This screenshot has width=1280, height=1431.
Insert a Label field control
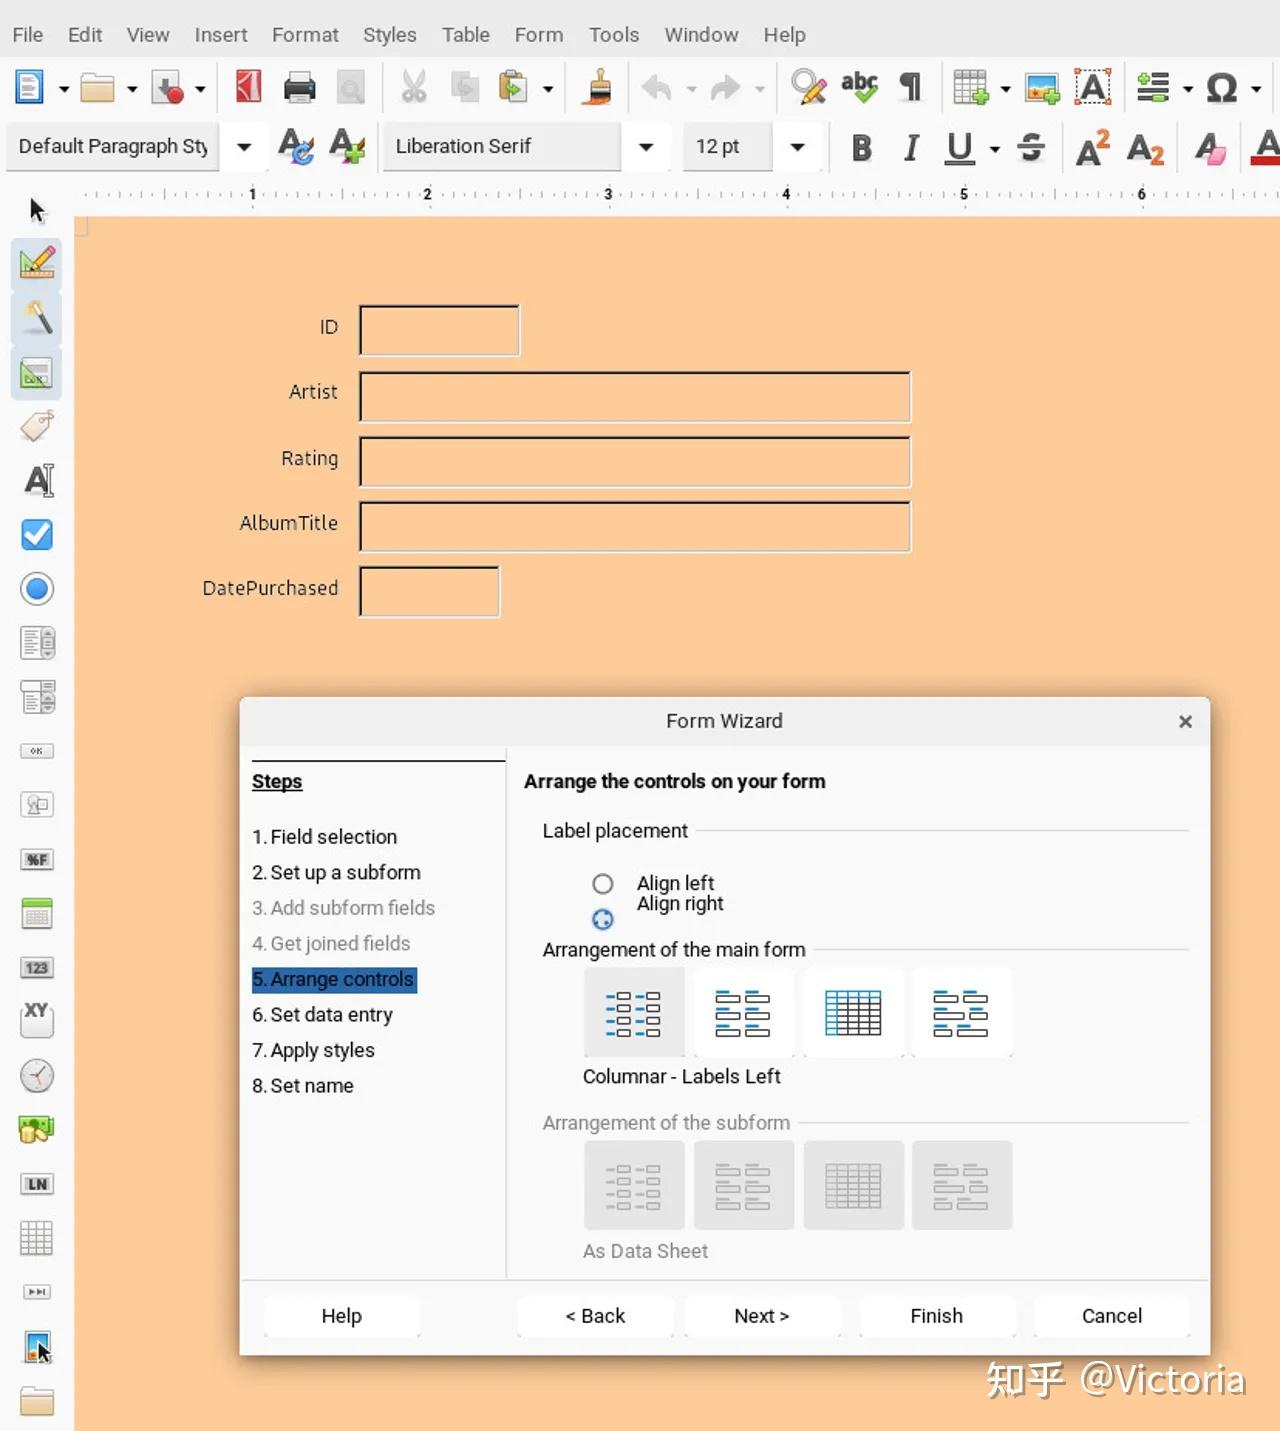click(36, 426)
